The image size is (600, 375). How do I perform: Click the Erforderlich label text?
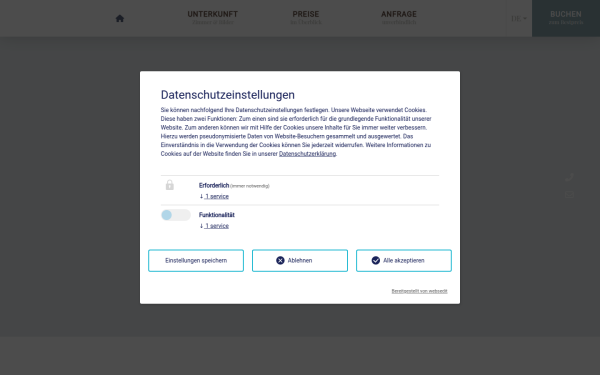coord(214,186)
